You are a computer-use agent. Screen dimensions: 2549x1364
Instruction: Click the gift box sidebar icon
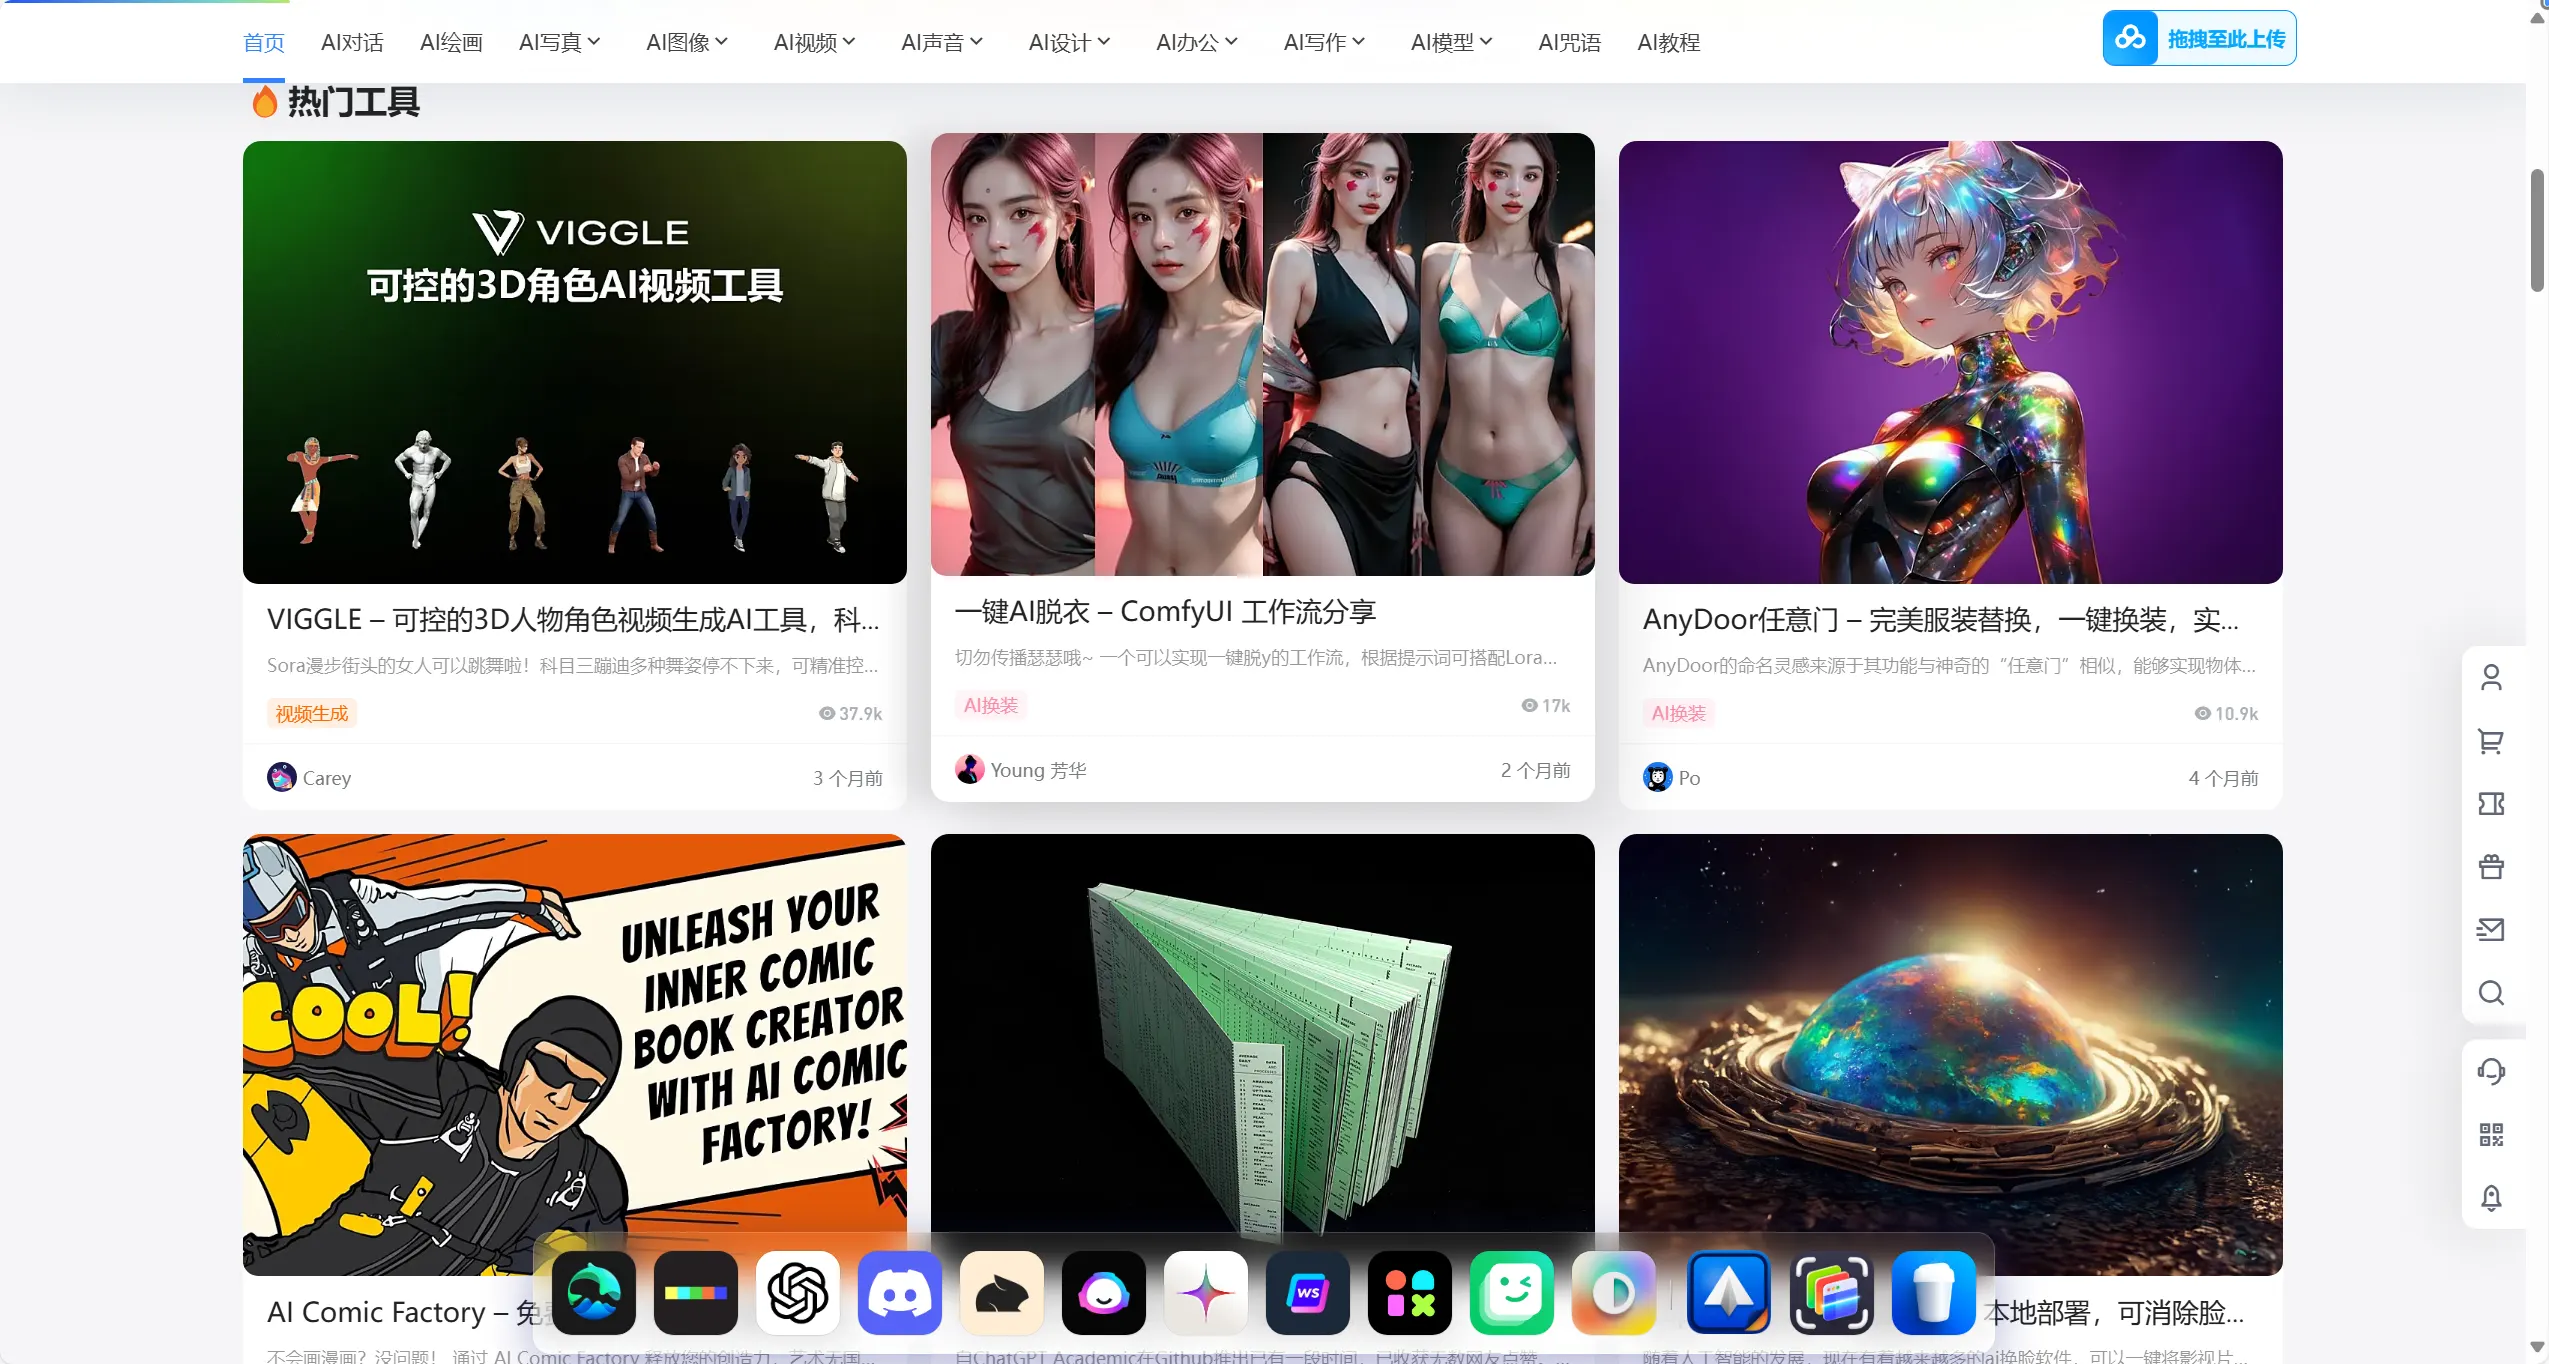[2491, 867]
